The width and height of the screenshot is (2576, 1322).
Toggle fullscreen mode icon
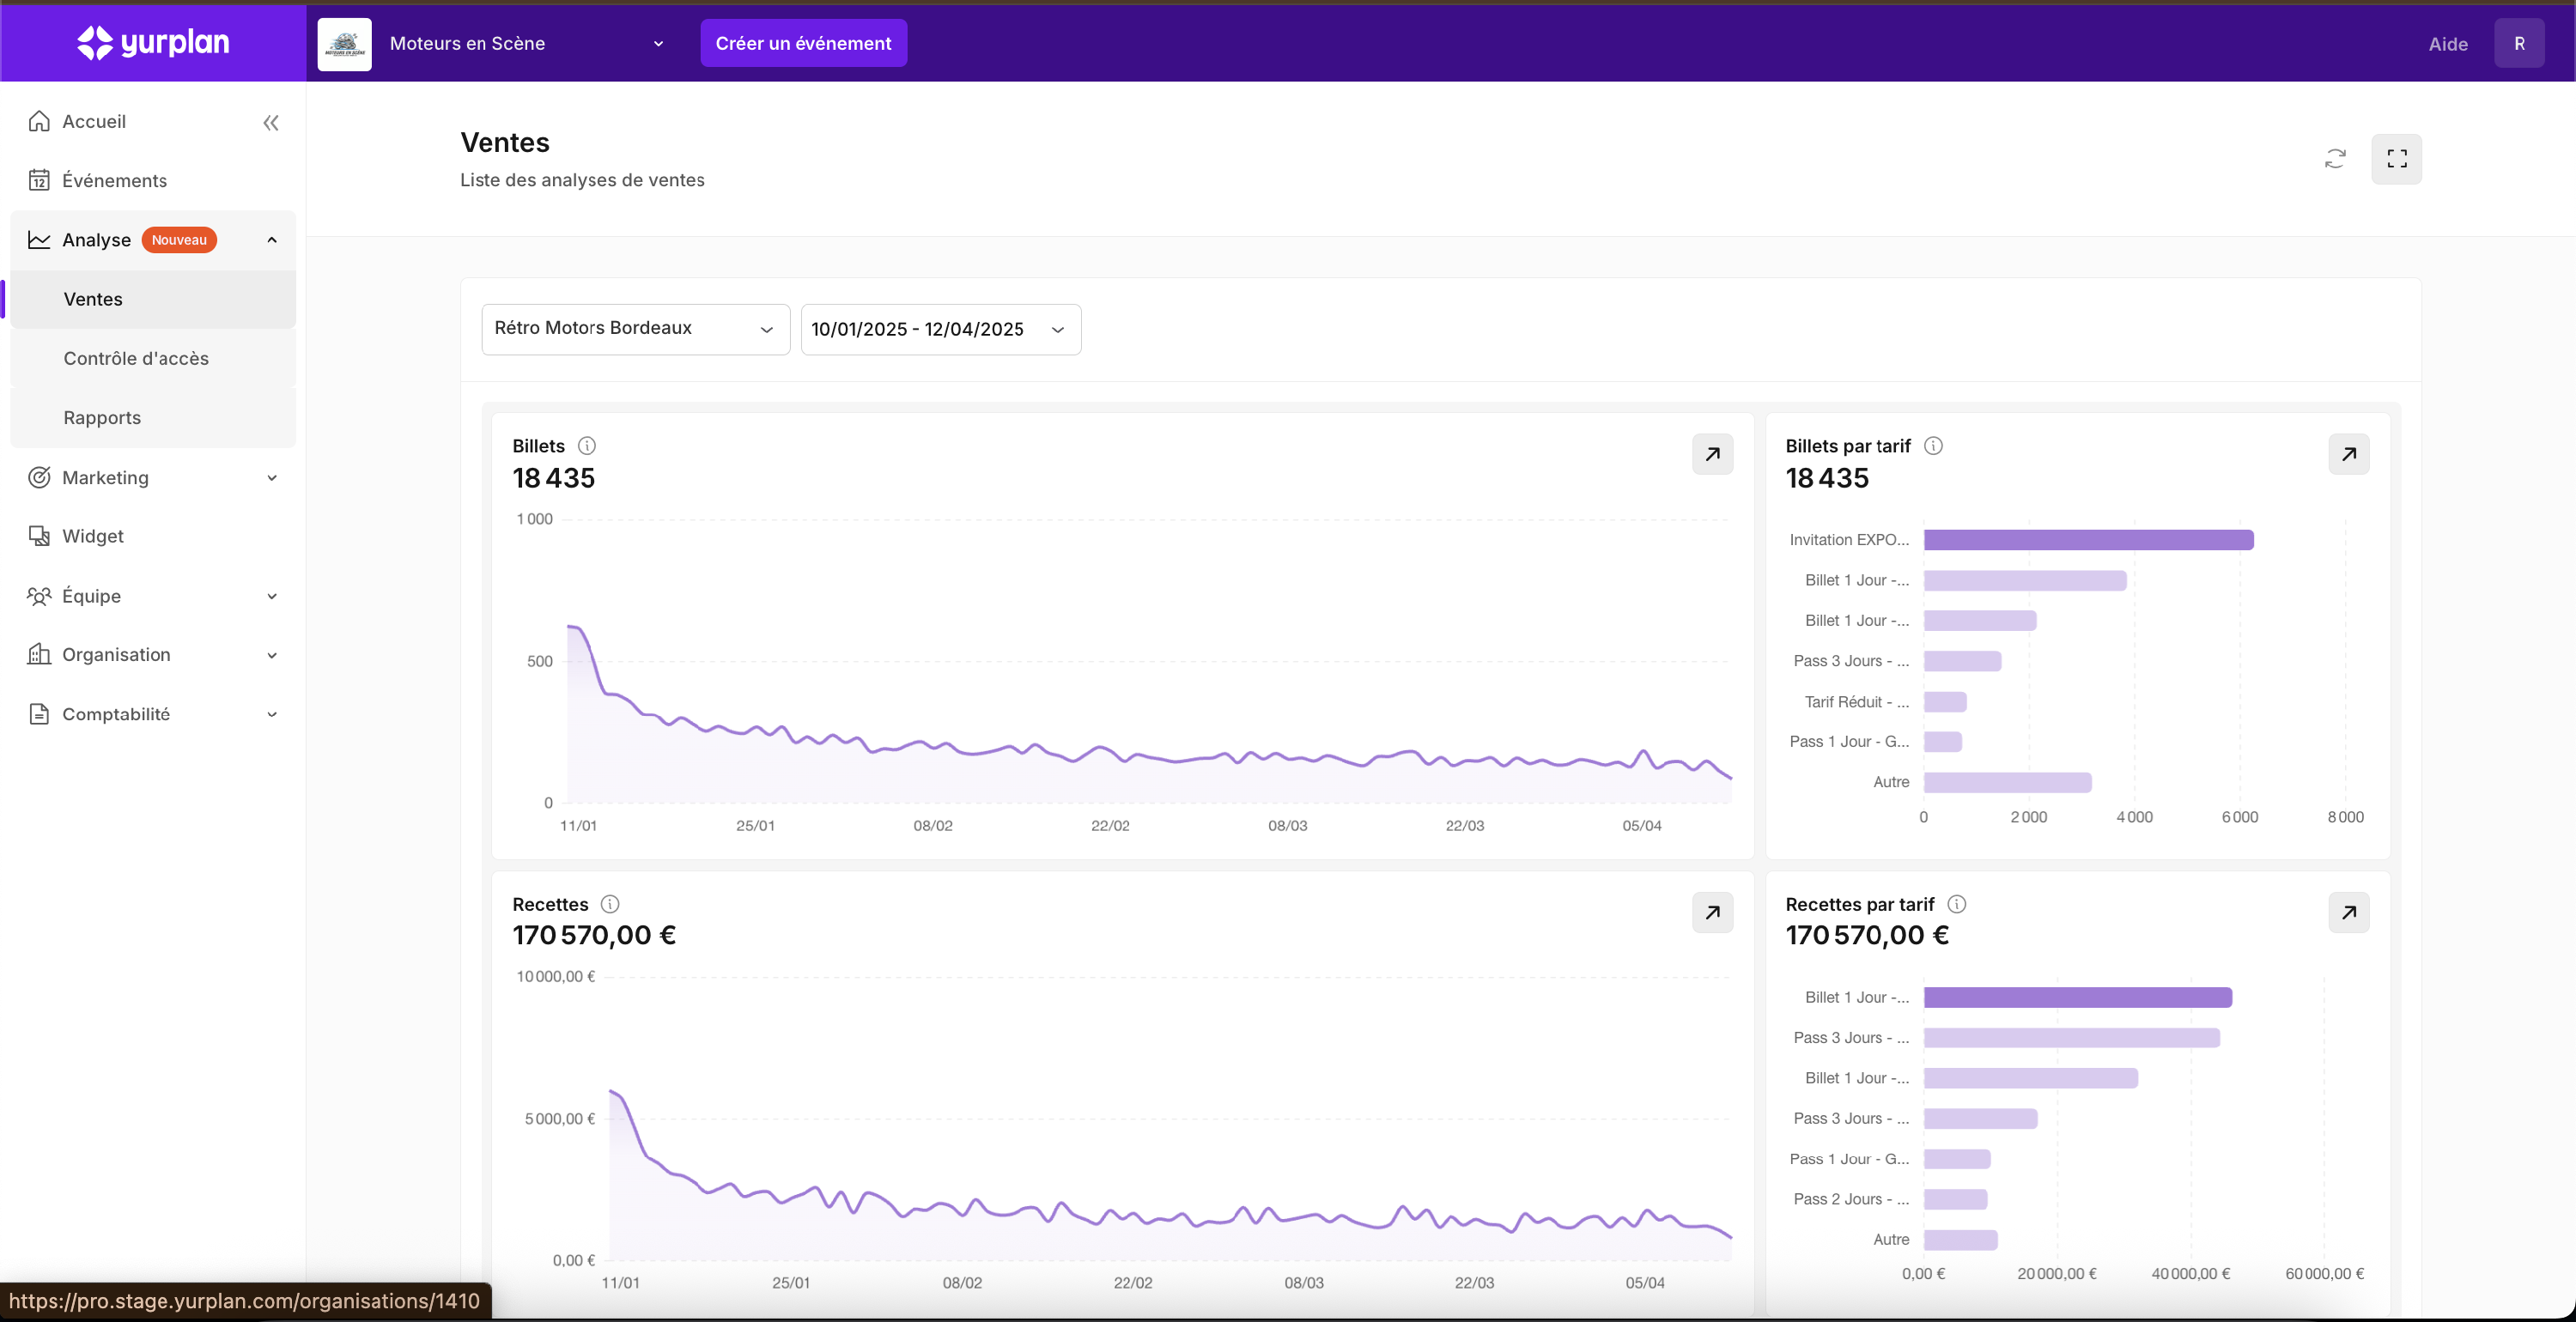[2396, 159]
